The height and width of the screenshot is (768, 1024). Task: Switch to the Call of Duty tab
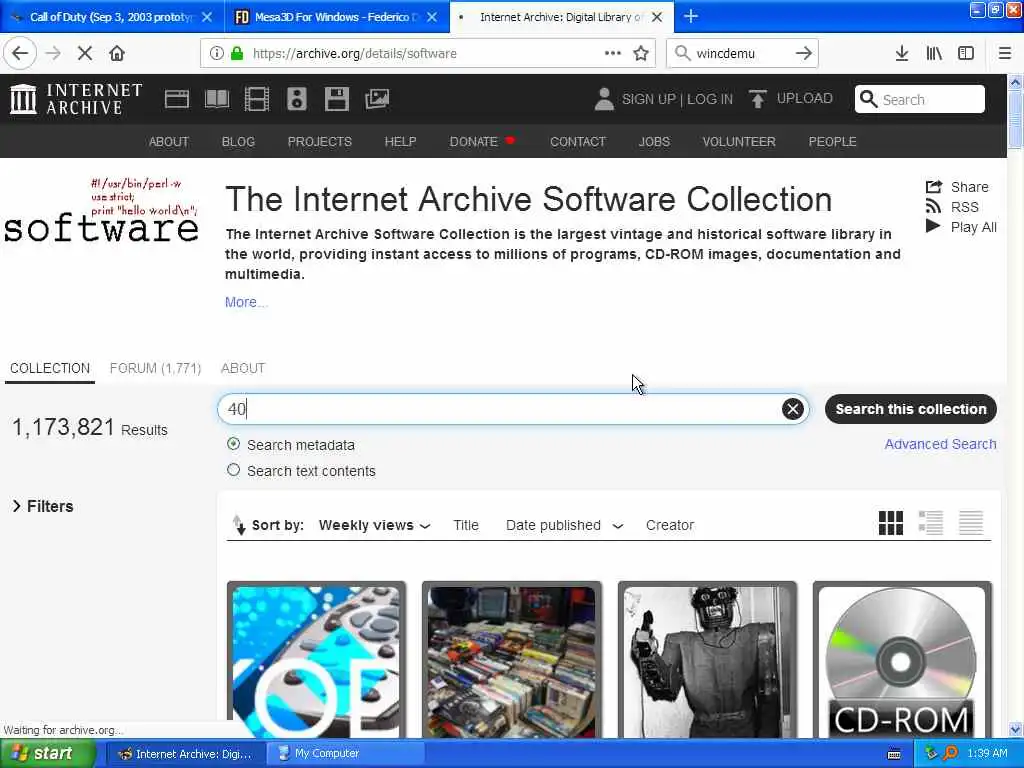(x=112, y=17)
